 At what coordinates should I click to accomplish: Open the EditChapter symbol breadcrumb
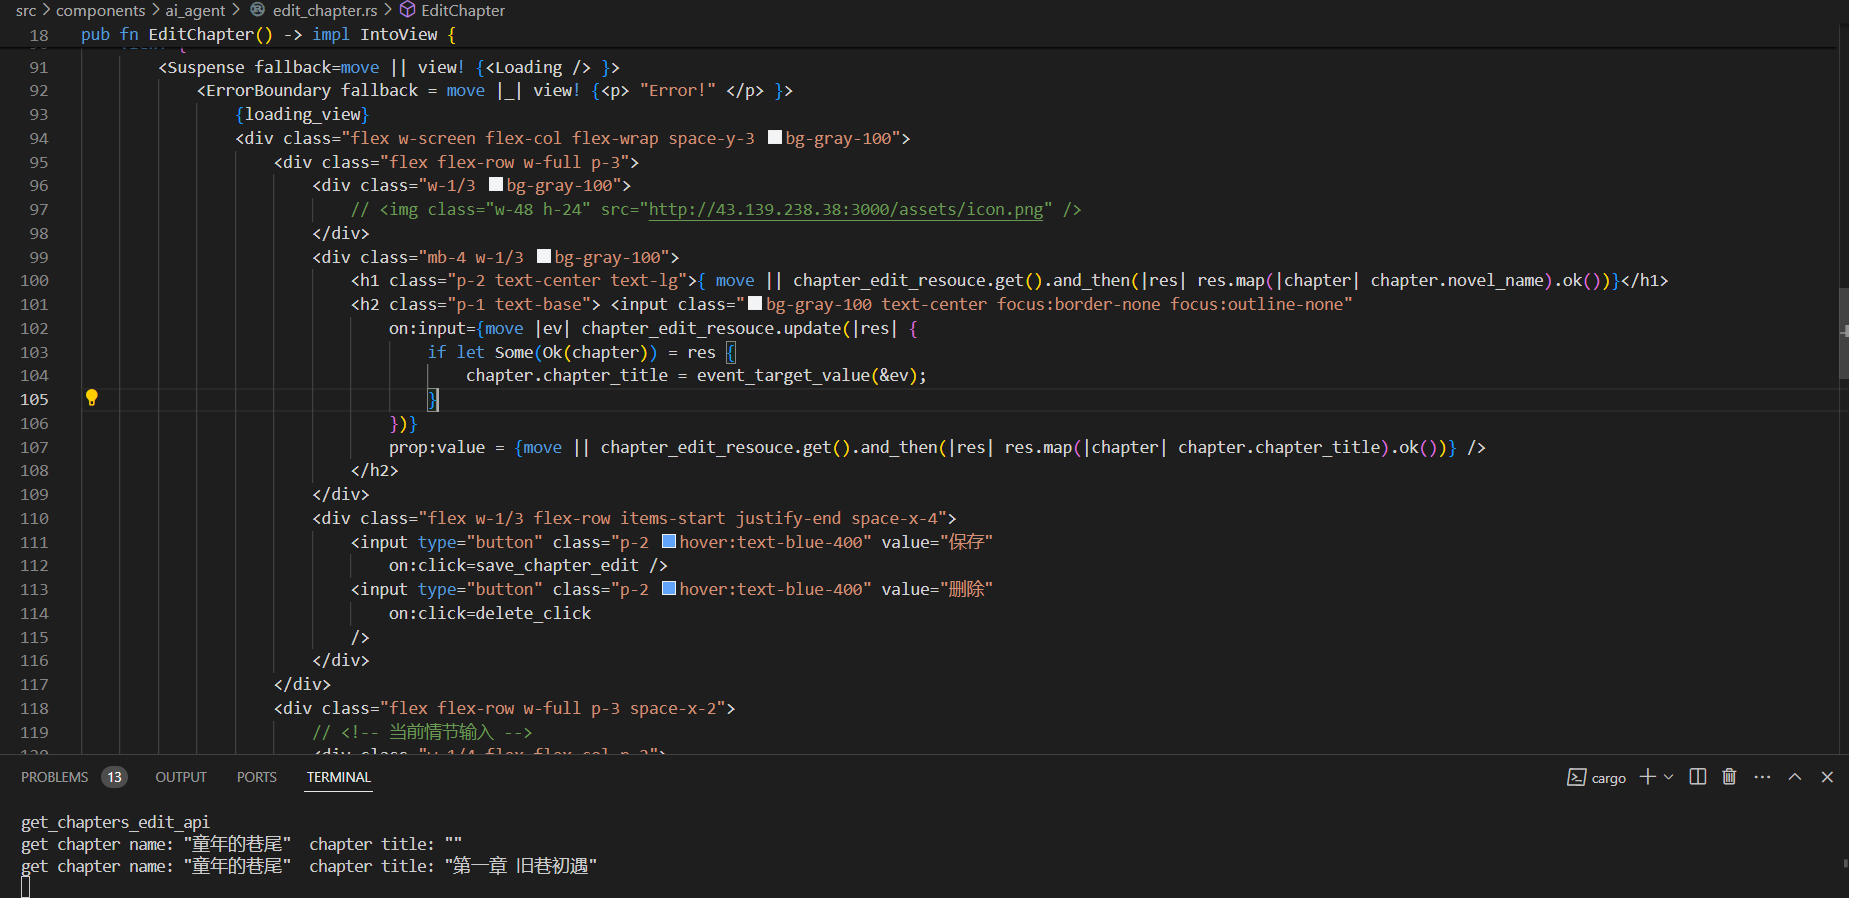463,10
